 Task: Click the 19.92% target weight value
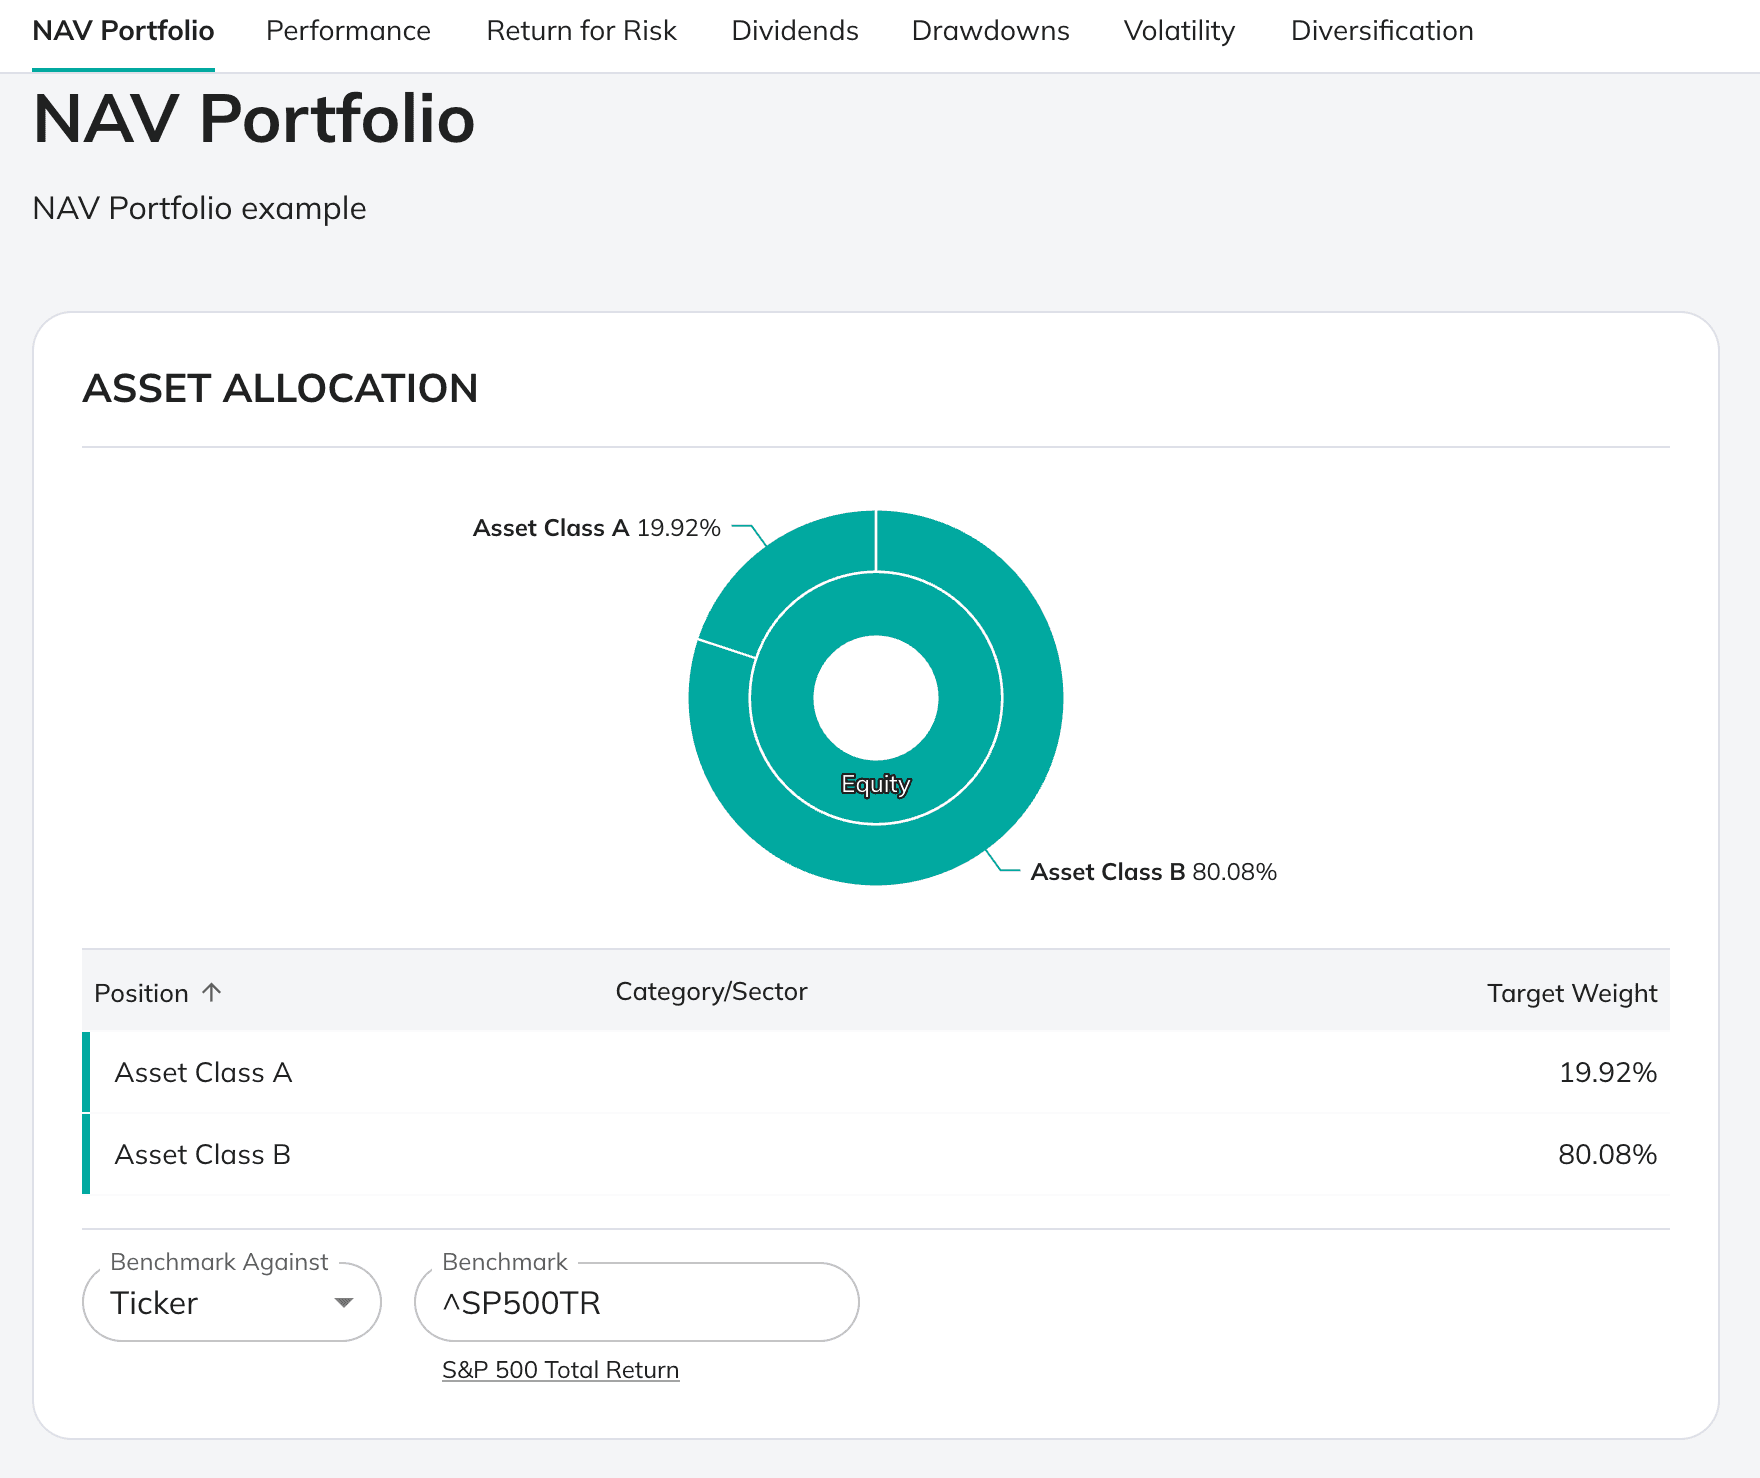[1608, 1072]
